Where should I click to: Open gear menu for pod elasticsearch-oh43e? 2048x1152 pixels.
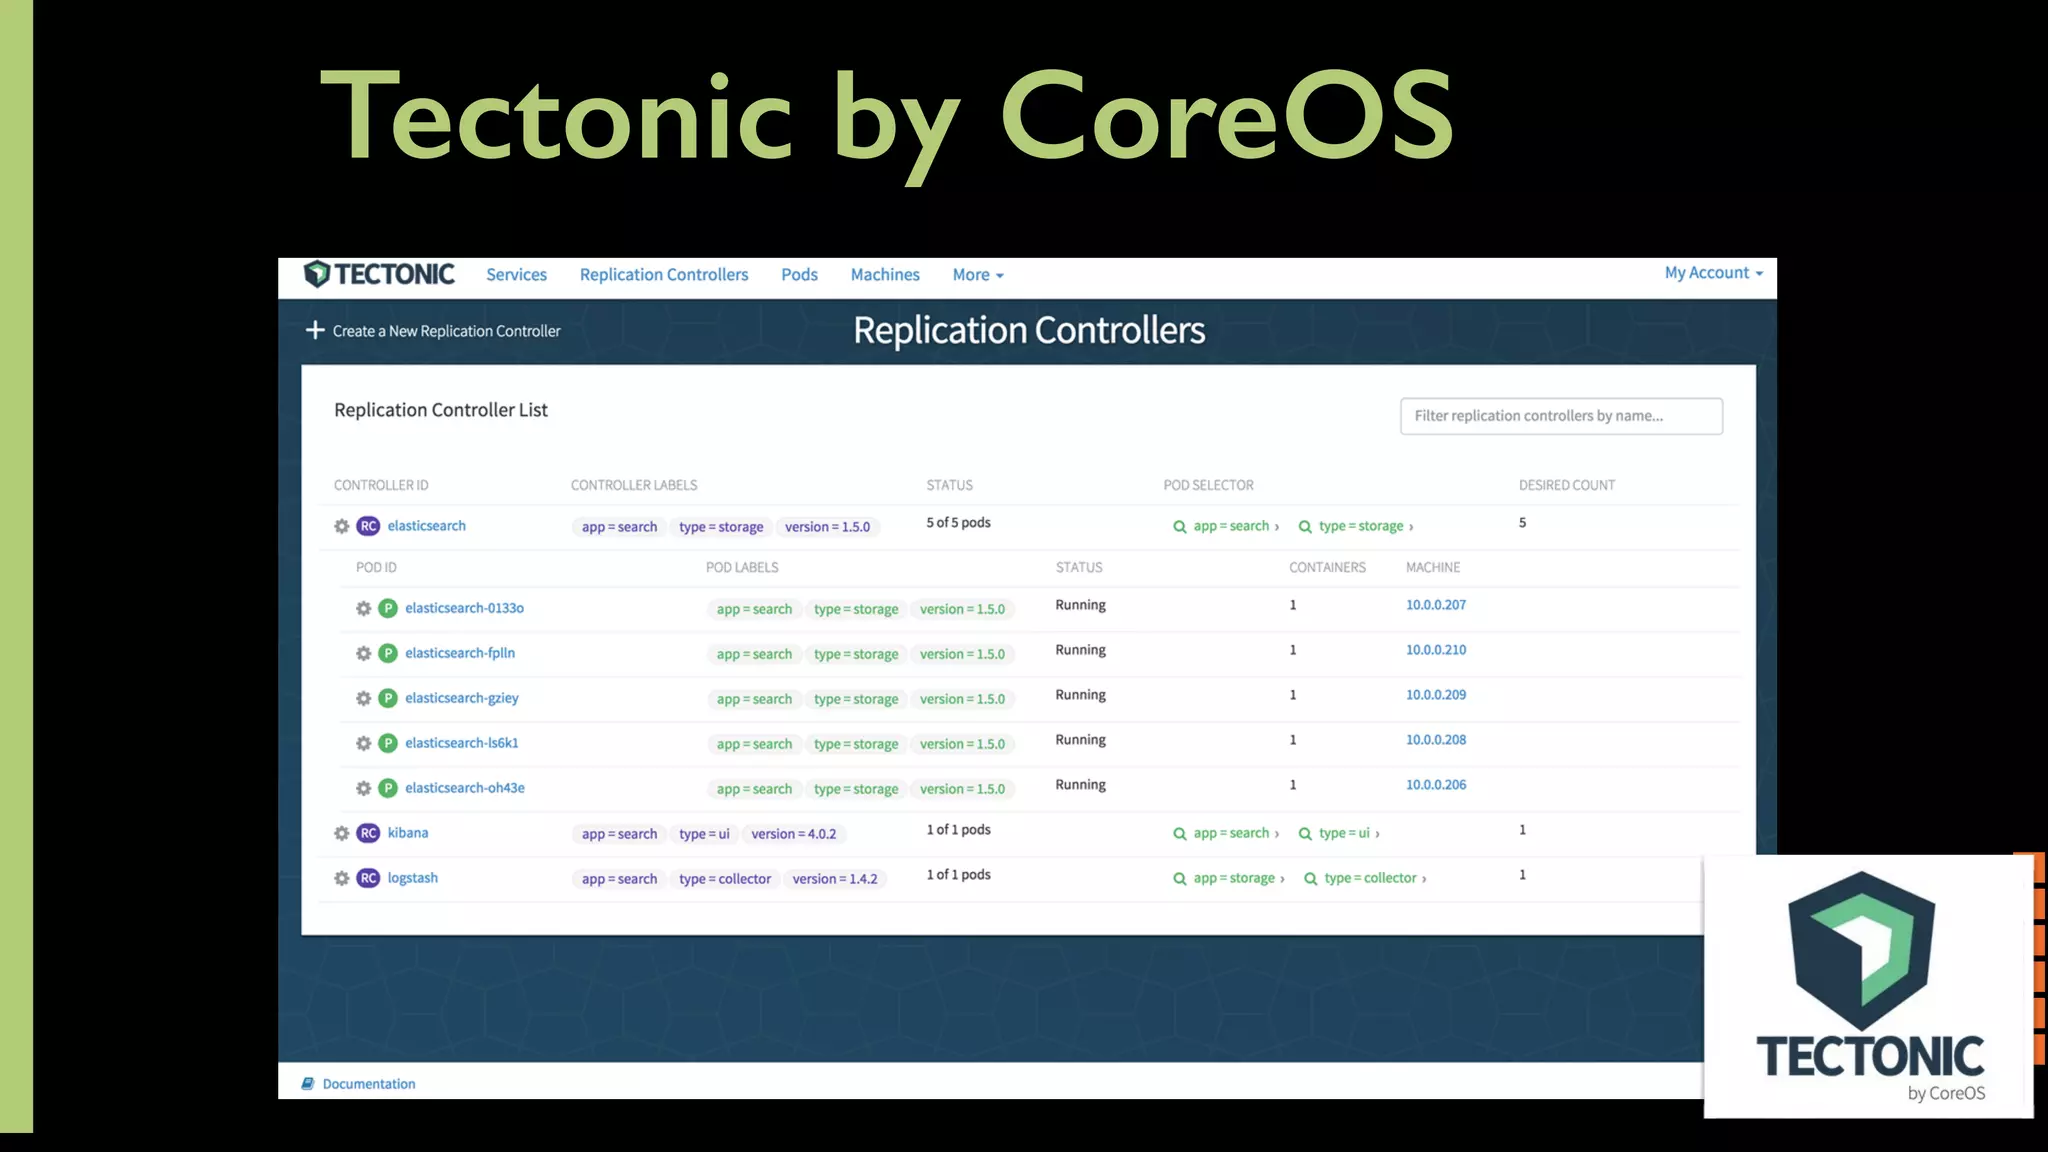(x=364, y=788)
